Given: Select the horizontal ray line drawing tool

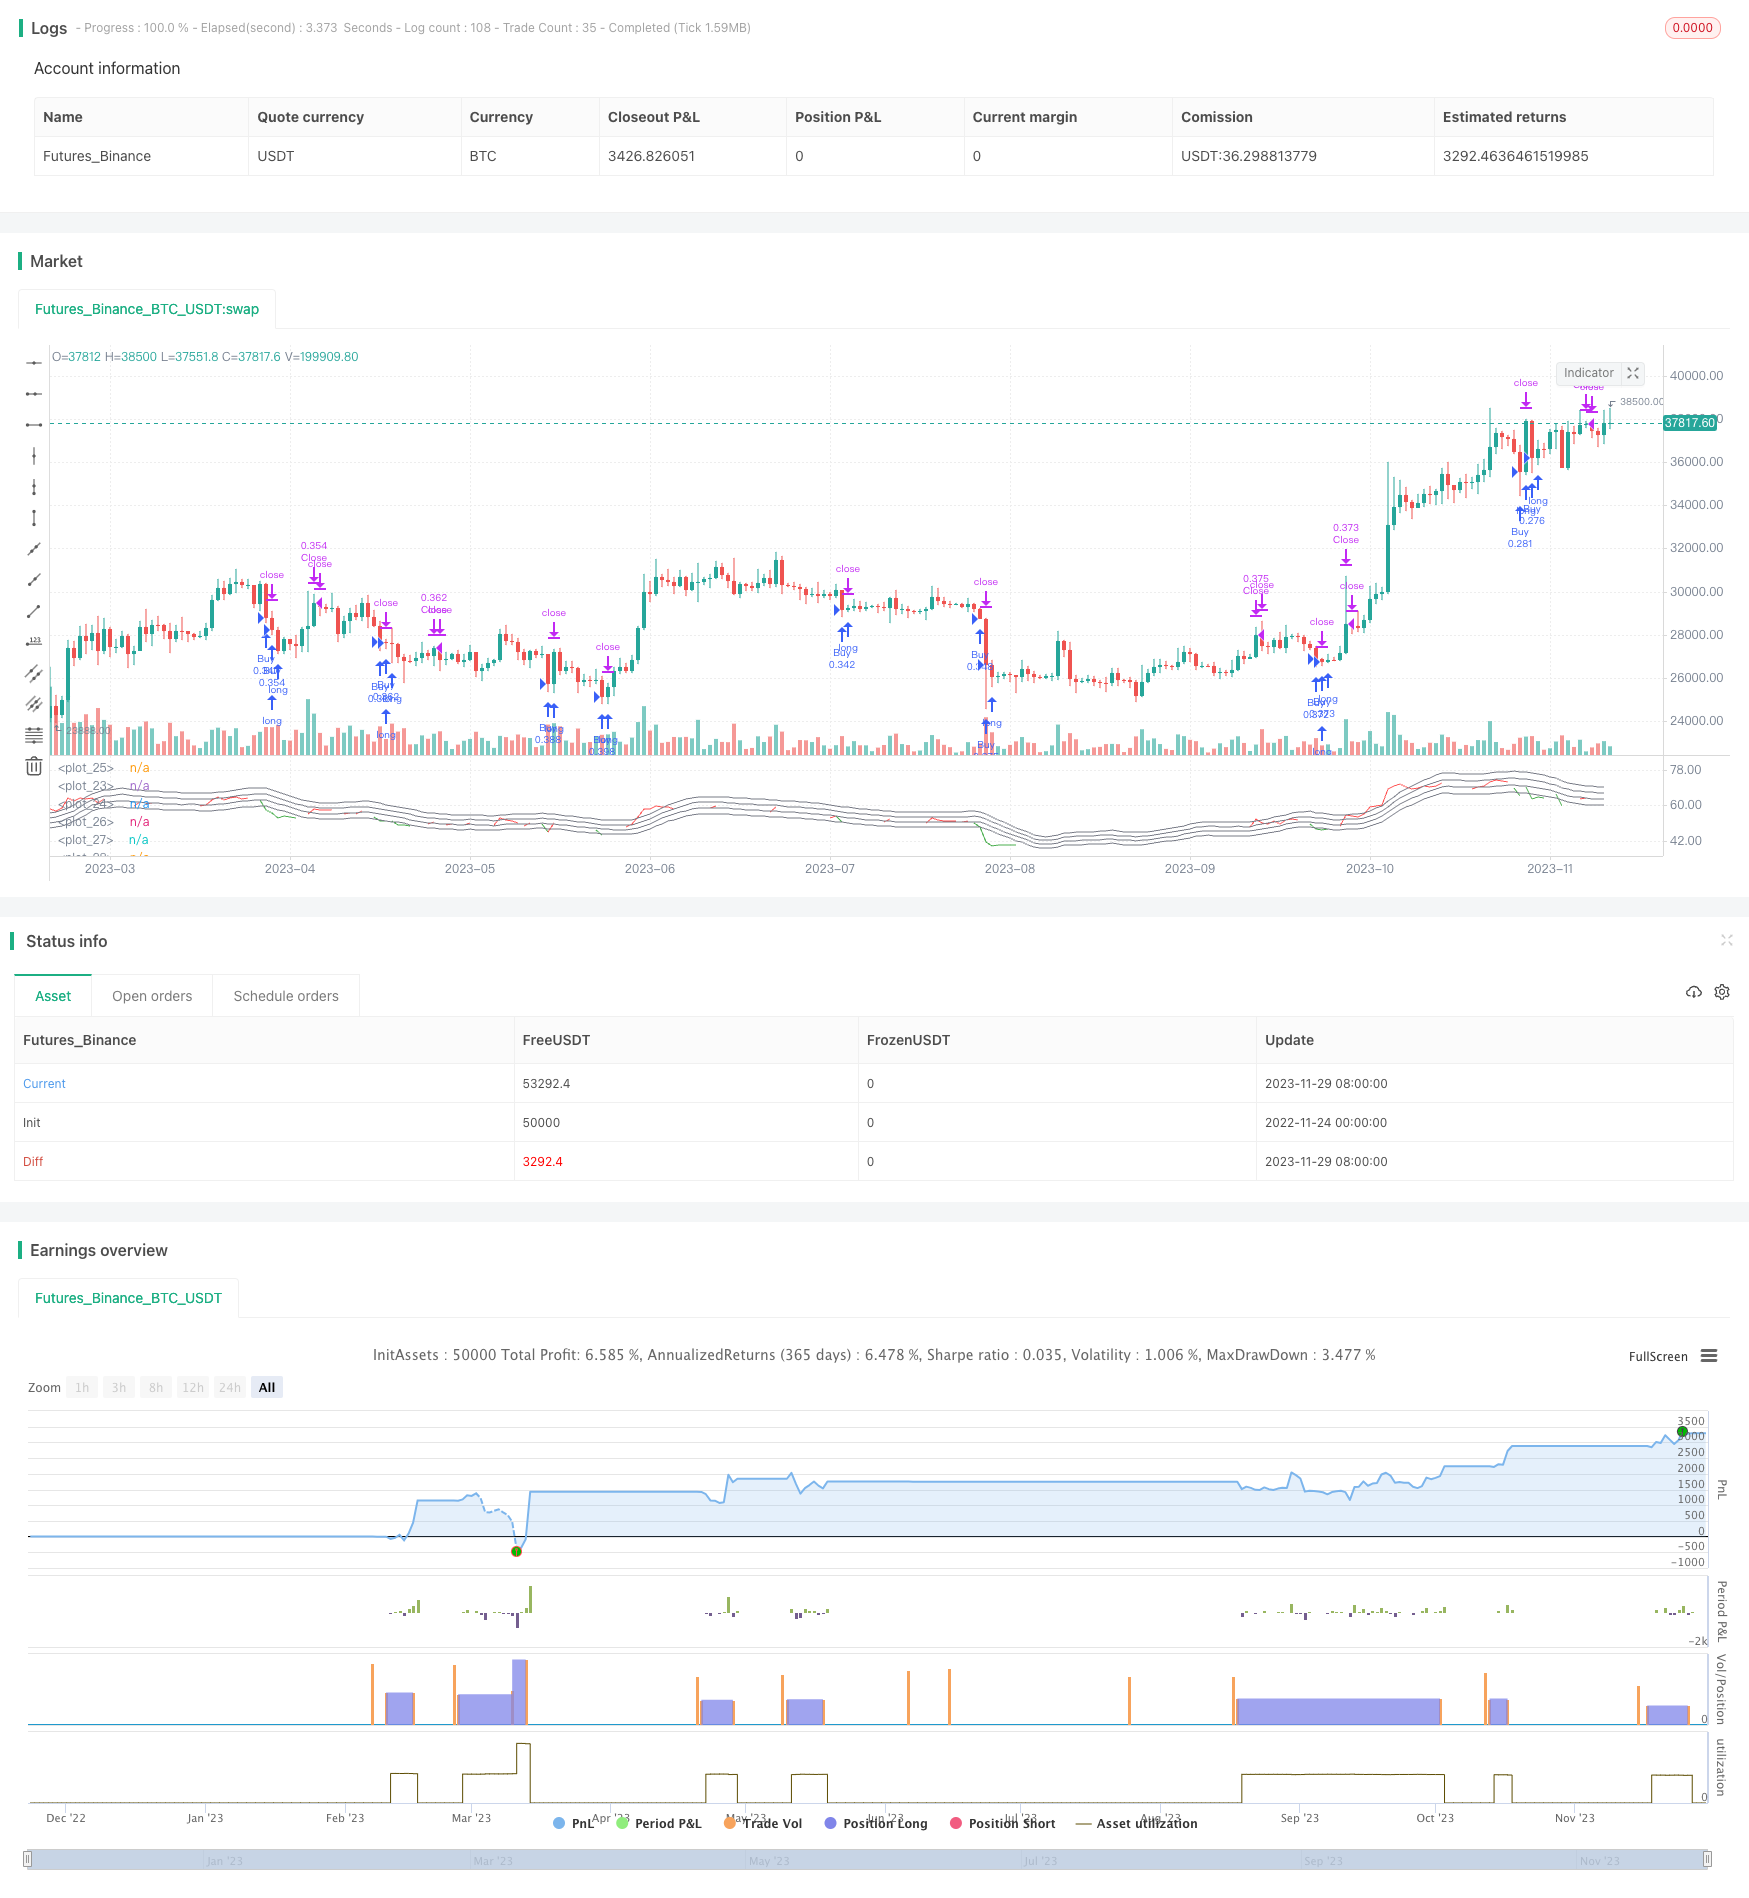Looking at the screenshot, I should [34, 394].
